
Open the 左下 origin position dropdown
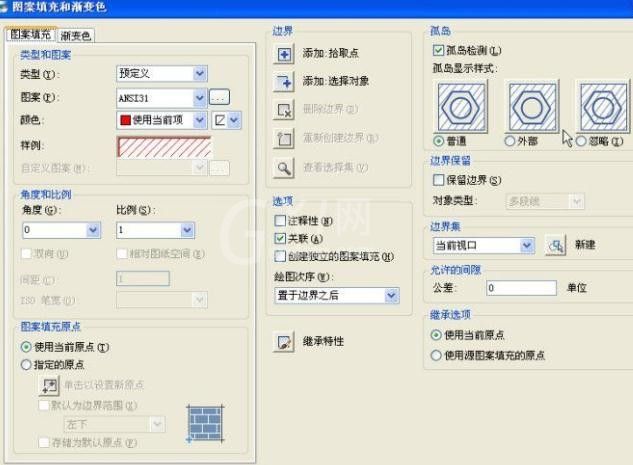click(114, 424)
